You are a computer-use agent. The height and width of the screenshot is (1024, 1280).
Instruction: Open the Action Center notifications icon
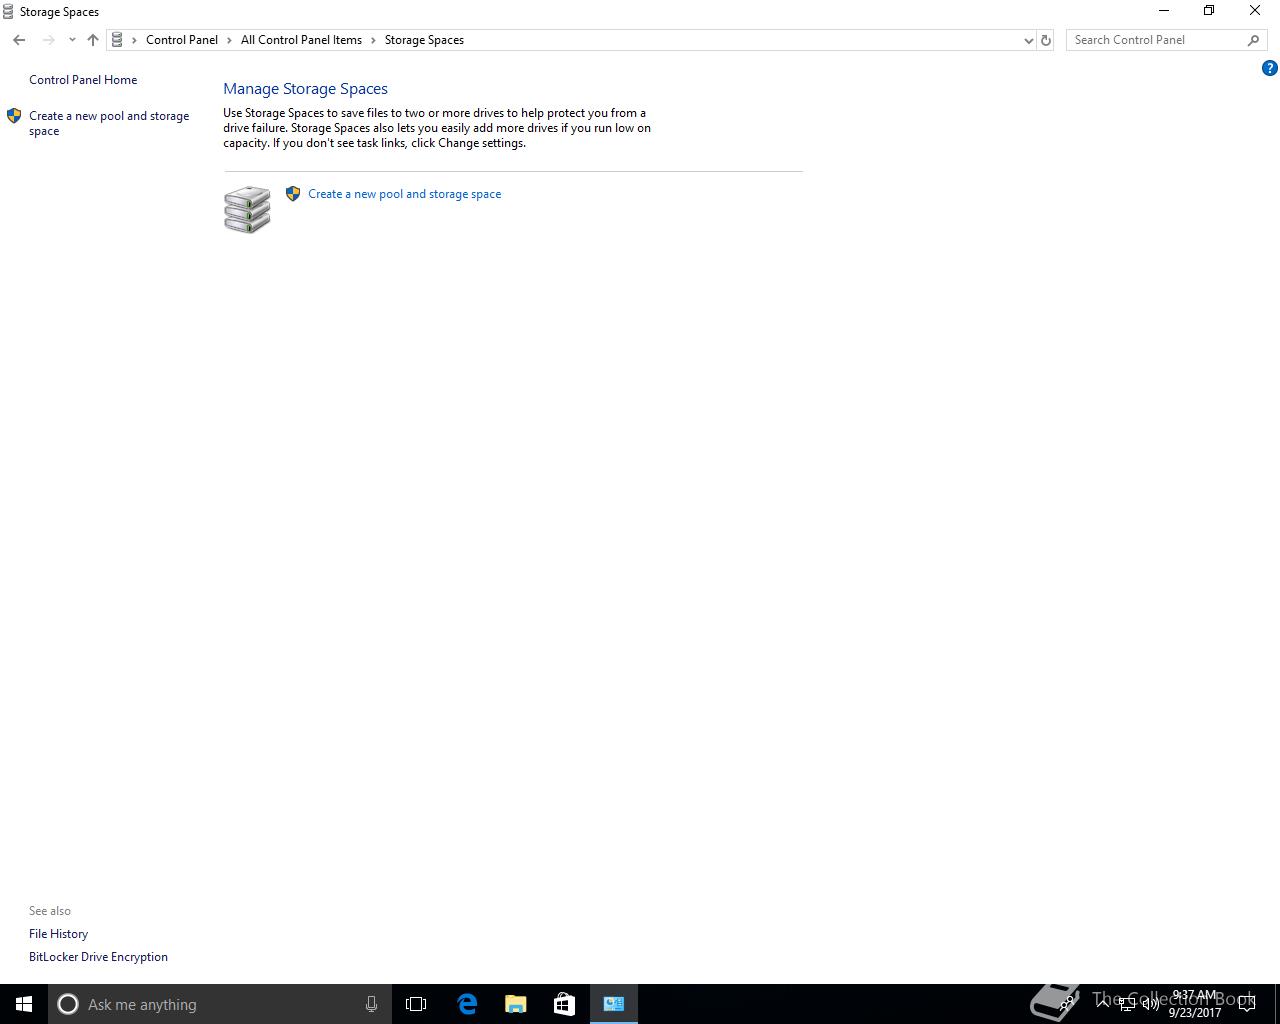[x=1247, y=1004]
